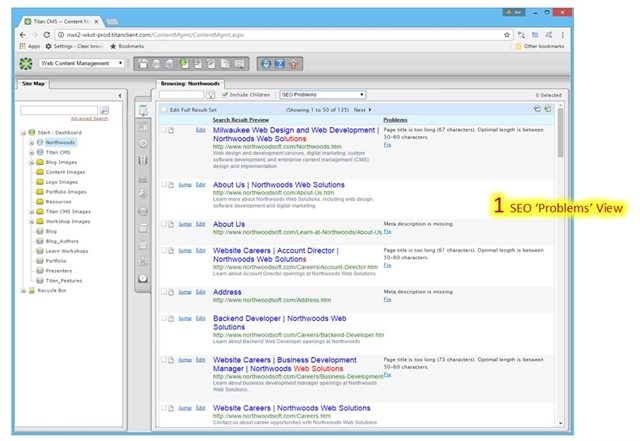Select the Site Map tab

click(33, 83)
